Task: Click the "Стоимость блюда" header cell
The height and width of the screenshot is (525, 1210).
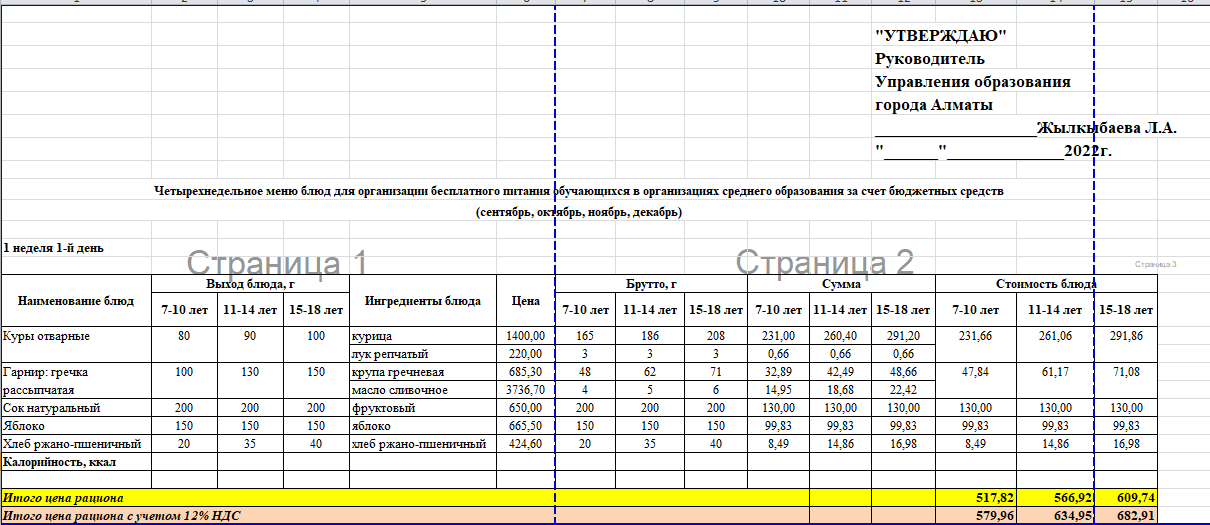Action: pyautogui.click(x=1045, y=284)
